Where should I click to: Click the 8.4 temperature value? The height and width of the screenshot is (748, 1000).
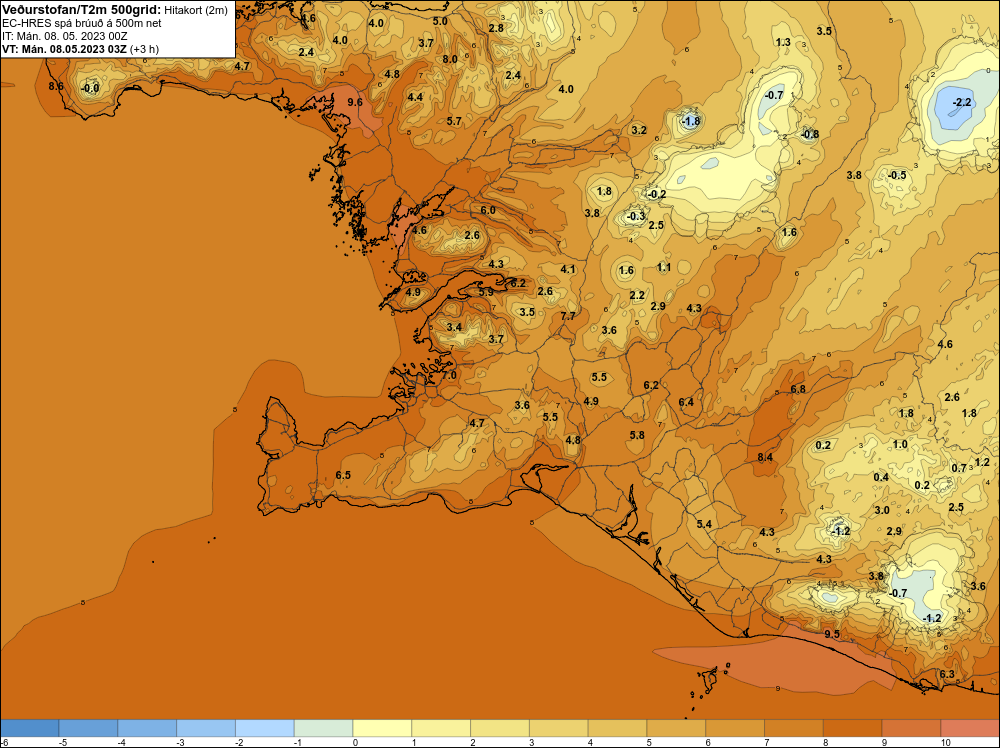click(765, 457)
